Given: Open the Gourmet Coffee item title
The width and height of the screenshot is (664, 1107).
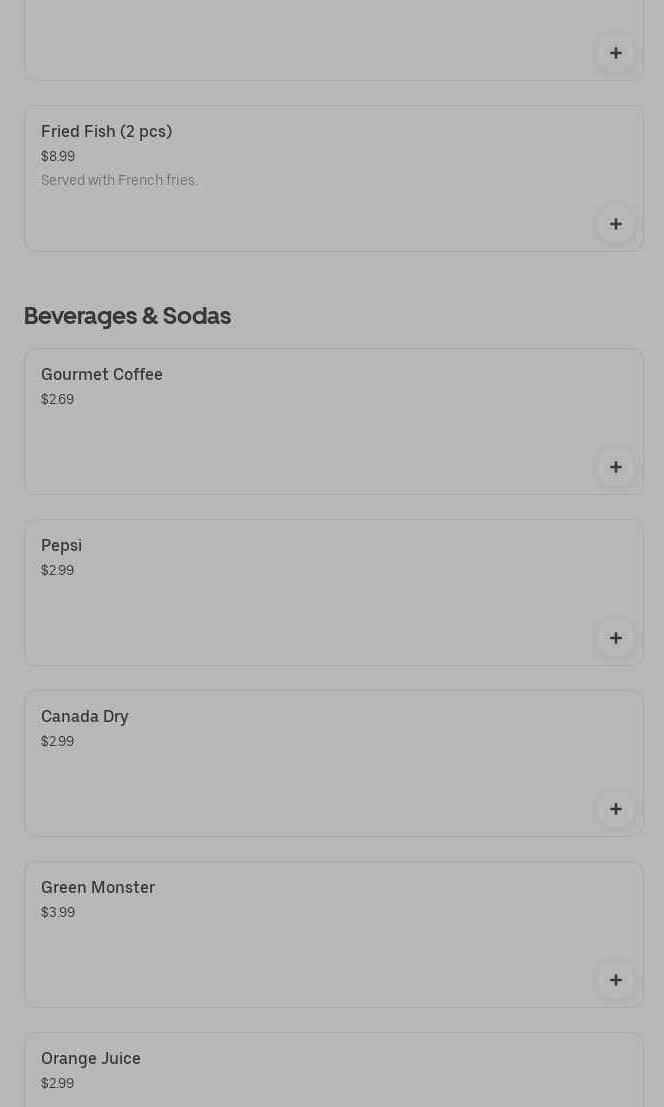Looking at the screenshot, I should pyautogui.click(x=102, y=375).
